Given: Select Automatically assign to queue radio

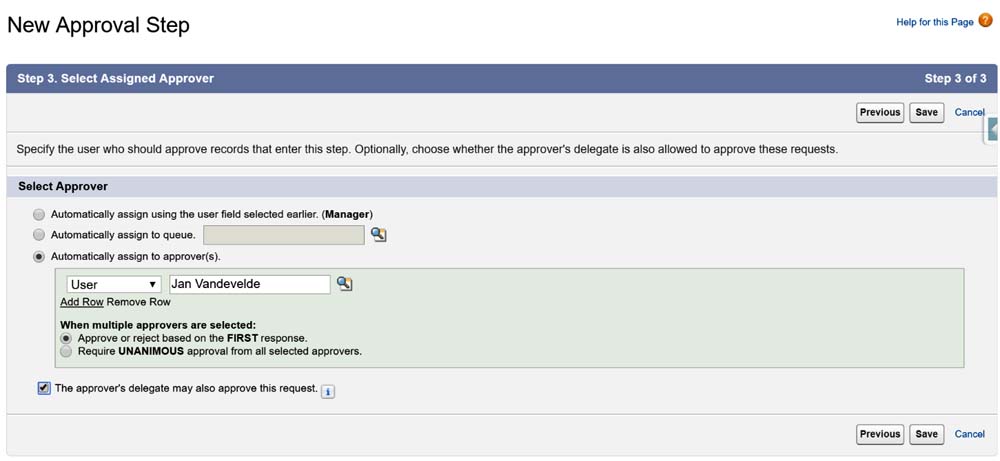Looking at the screenshot, I should point(39,235).
